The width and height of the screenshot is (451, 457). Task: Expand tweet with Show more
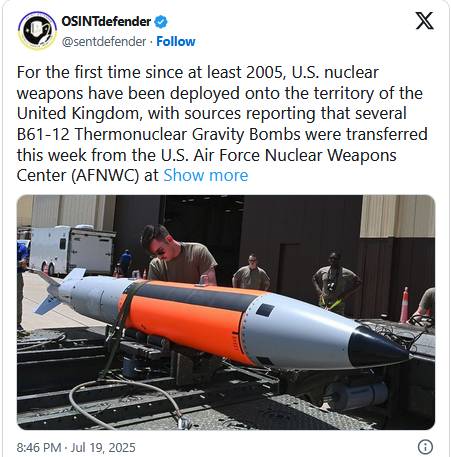point(206,175)
